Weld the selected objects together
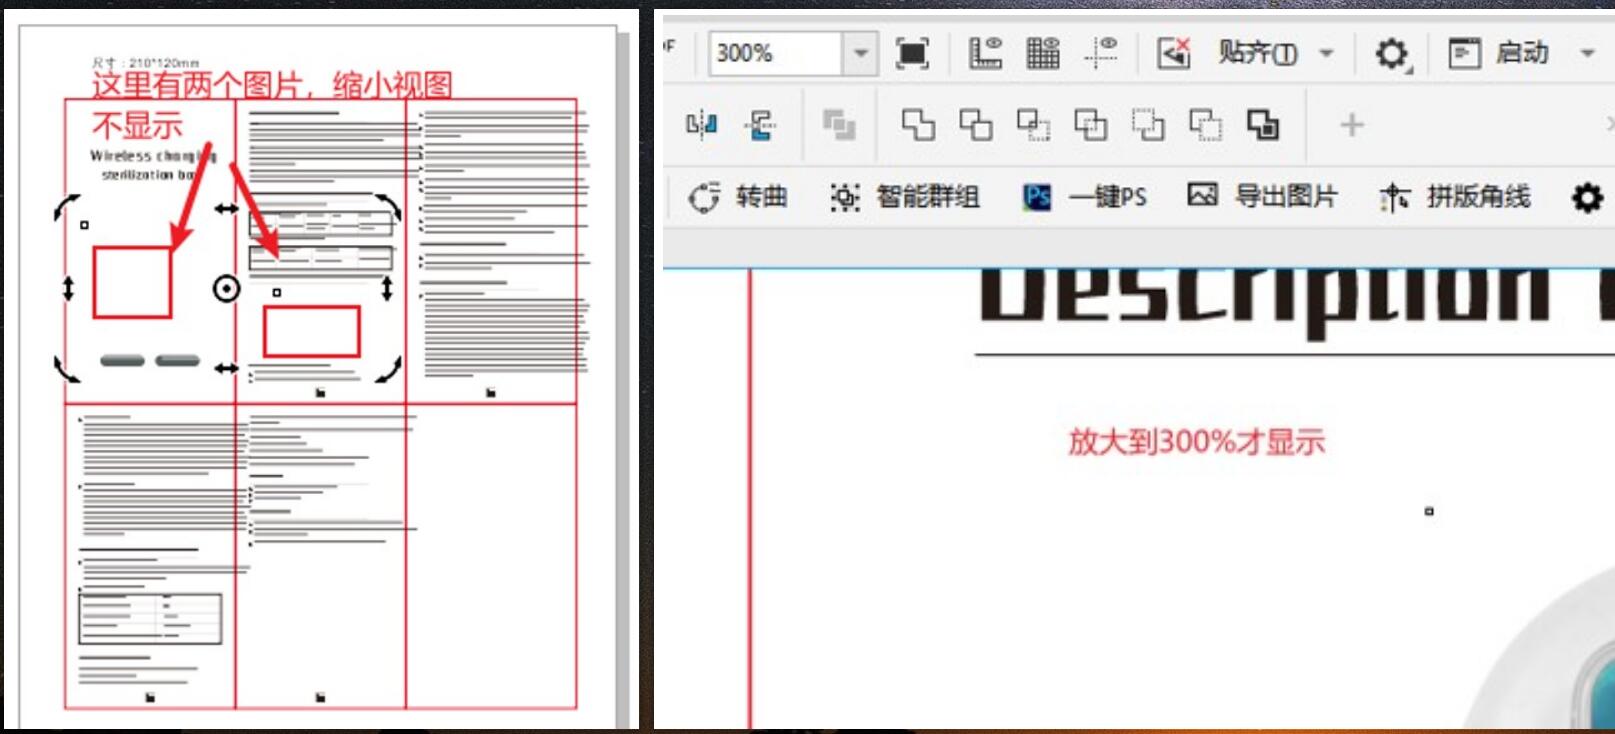1615x734 pixels. tap(918, 125)
